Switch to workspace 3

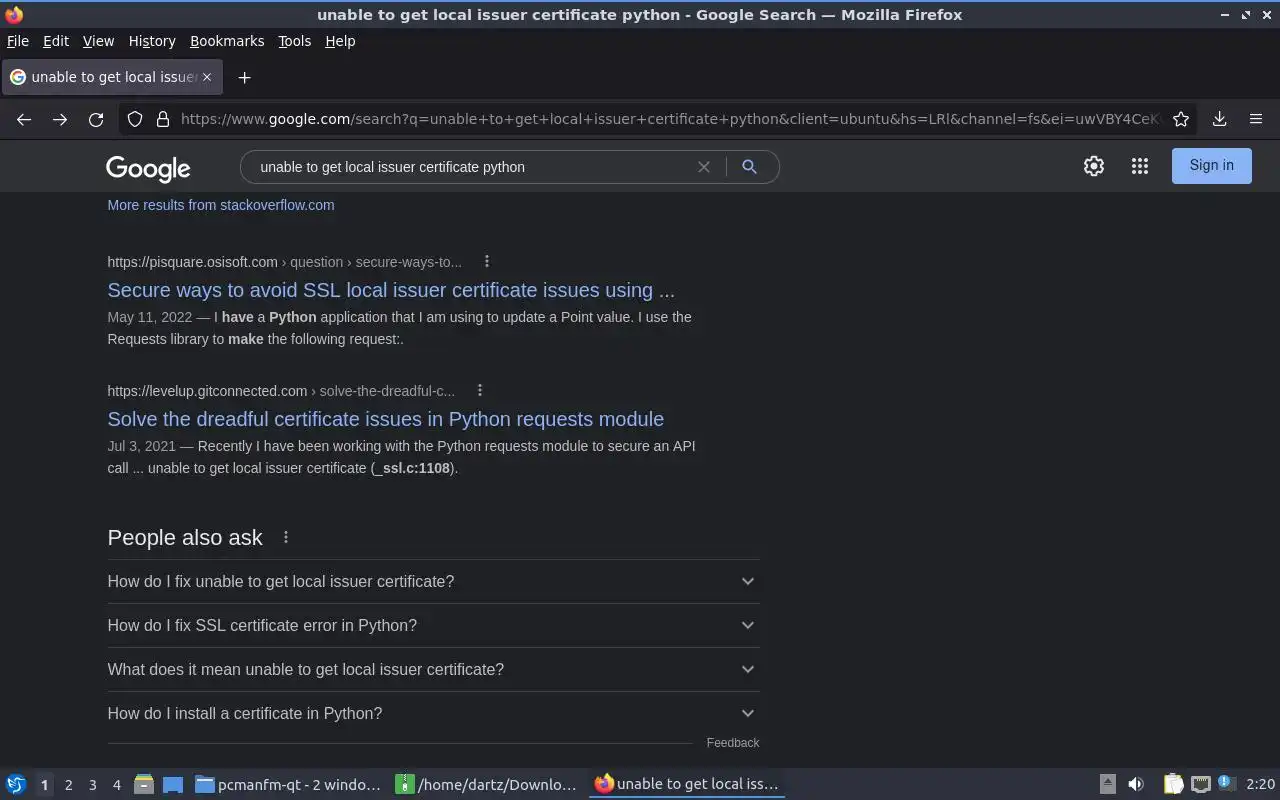click(92, 785)
